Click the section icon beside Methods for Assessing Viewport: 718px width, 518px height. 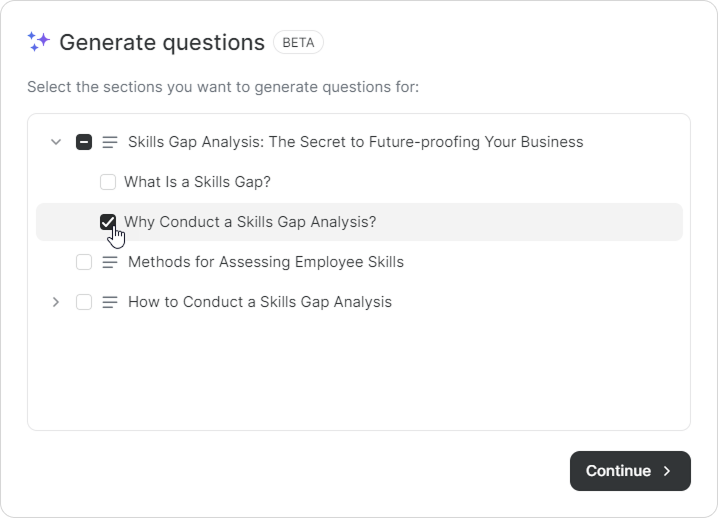tap(110, 262)
